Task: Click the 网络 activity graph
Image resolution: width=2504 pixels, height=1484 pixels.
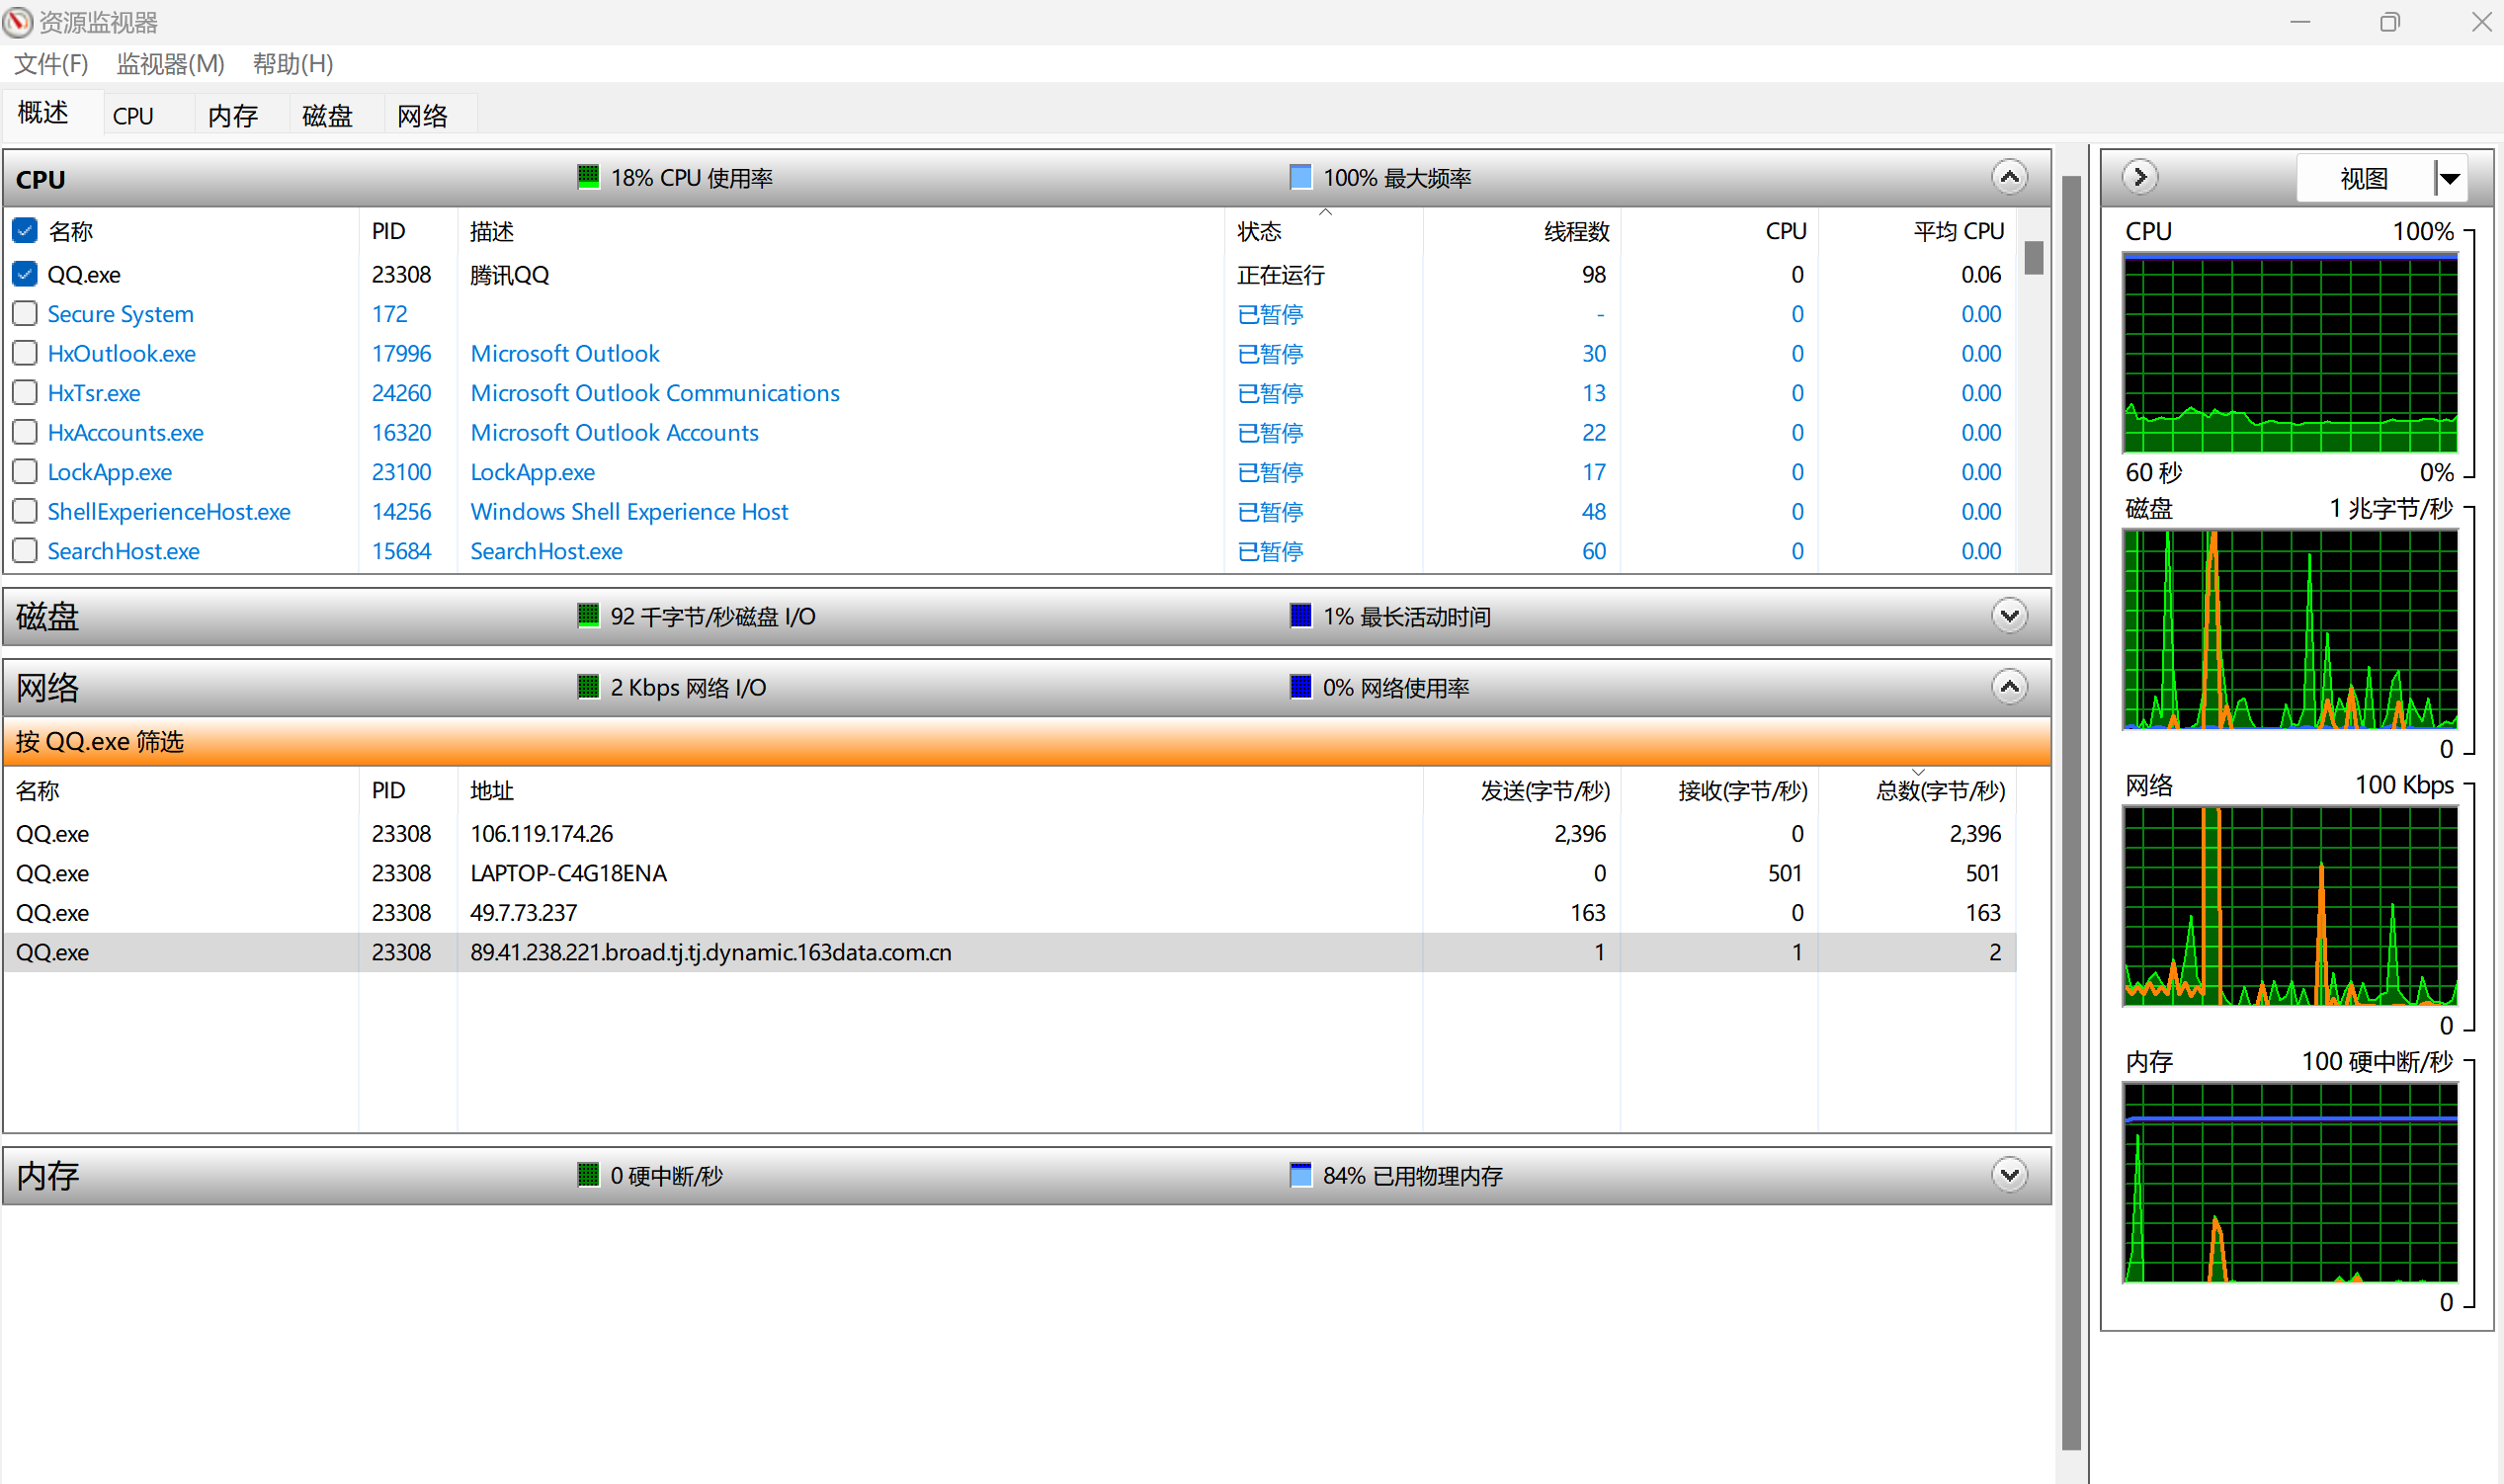Action: (2289, 906)
